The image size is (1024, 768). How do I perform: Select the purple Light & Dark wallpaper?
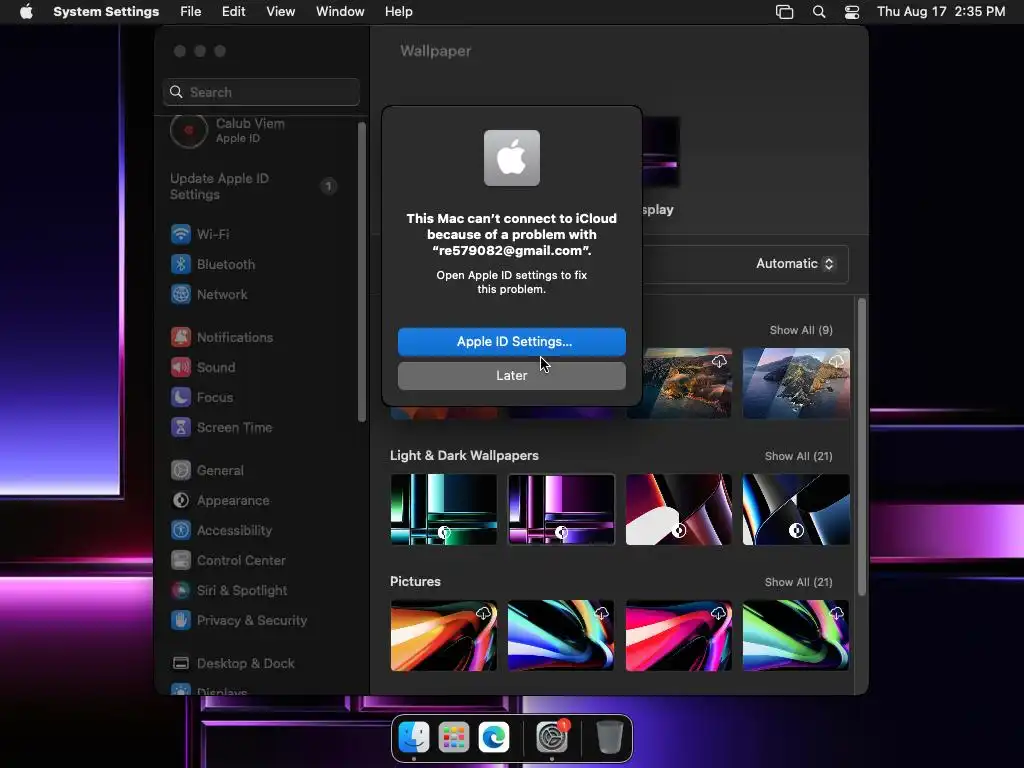pos(562,509)
